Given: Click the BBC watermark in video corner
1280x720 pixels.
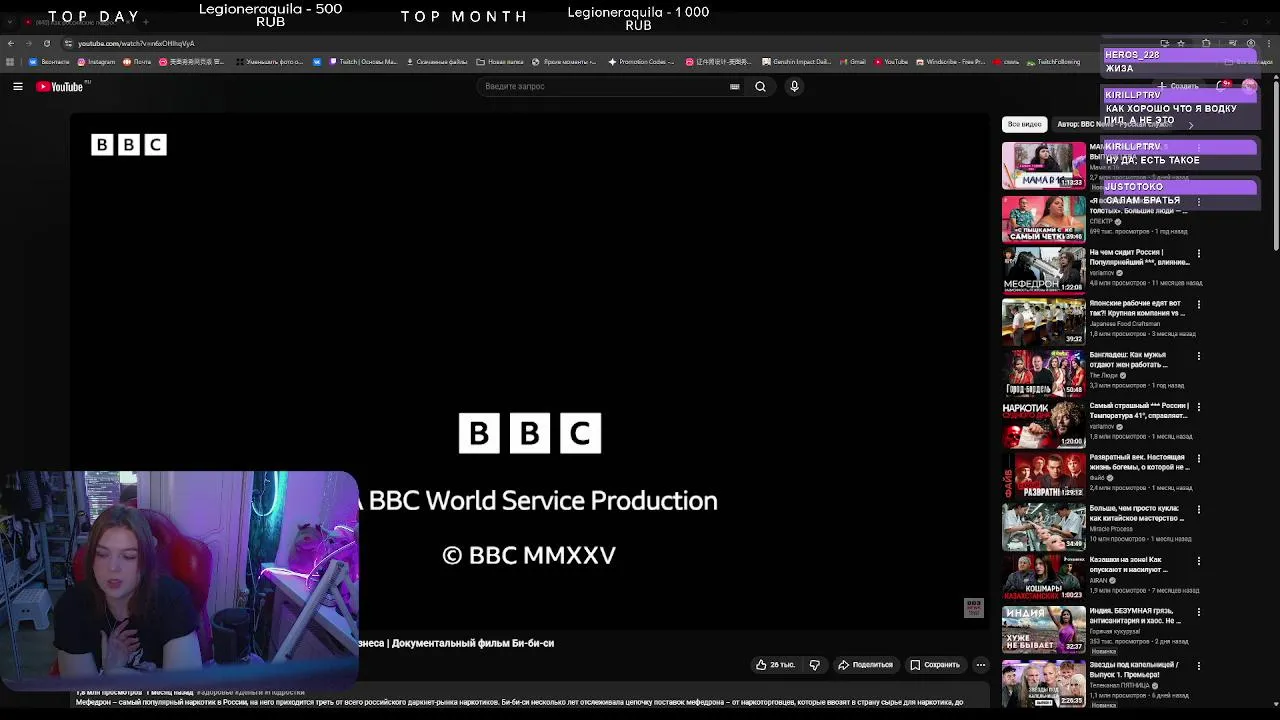Looking at the screenshot, I should (974, 608).
